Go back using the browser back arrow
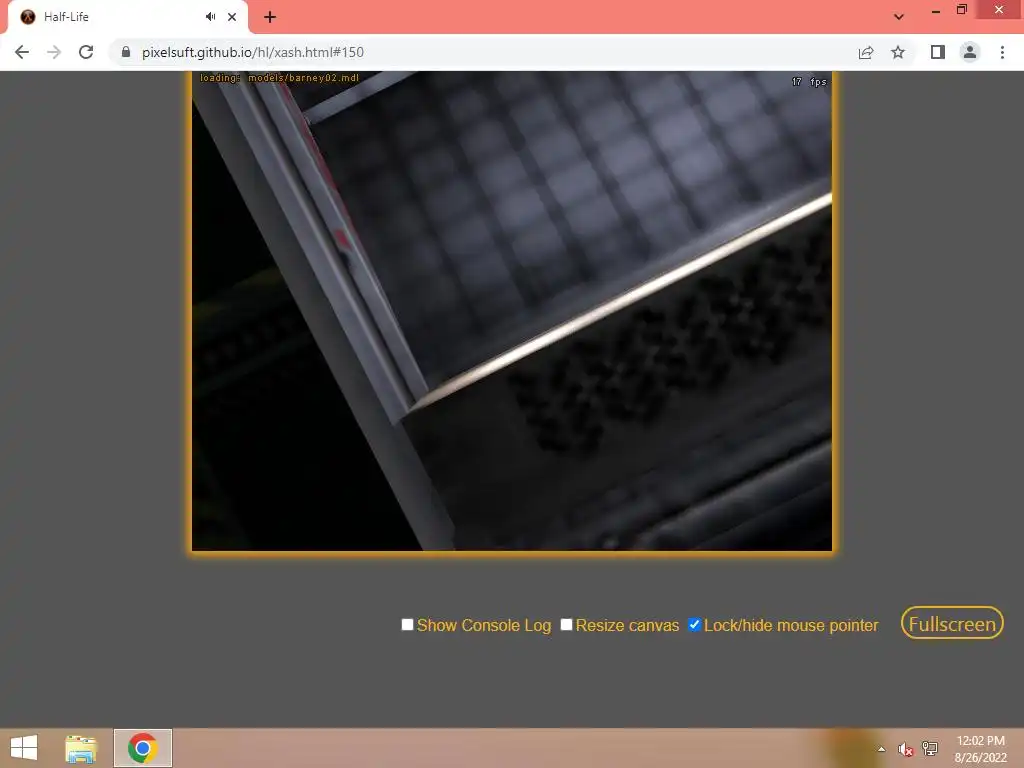The width and height of the screenshot is (1024, 768). [22, 52]
